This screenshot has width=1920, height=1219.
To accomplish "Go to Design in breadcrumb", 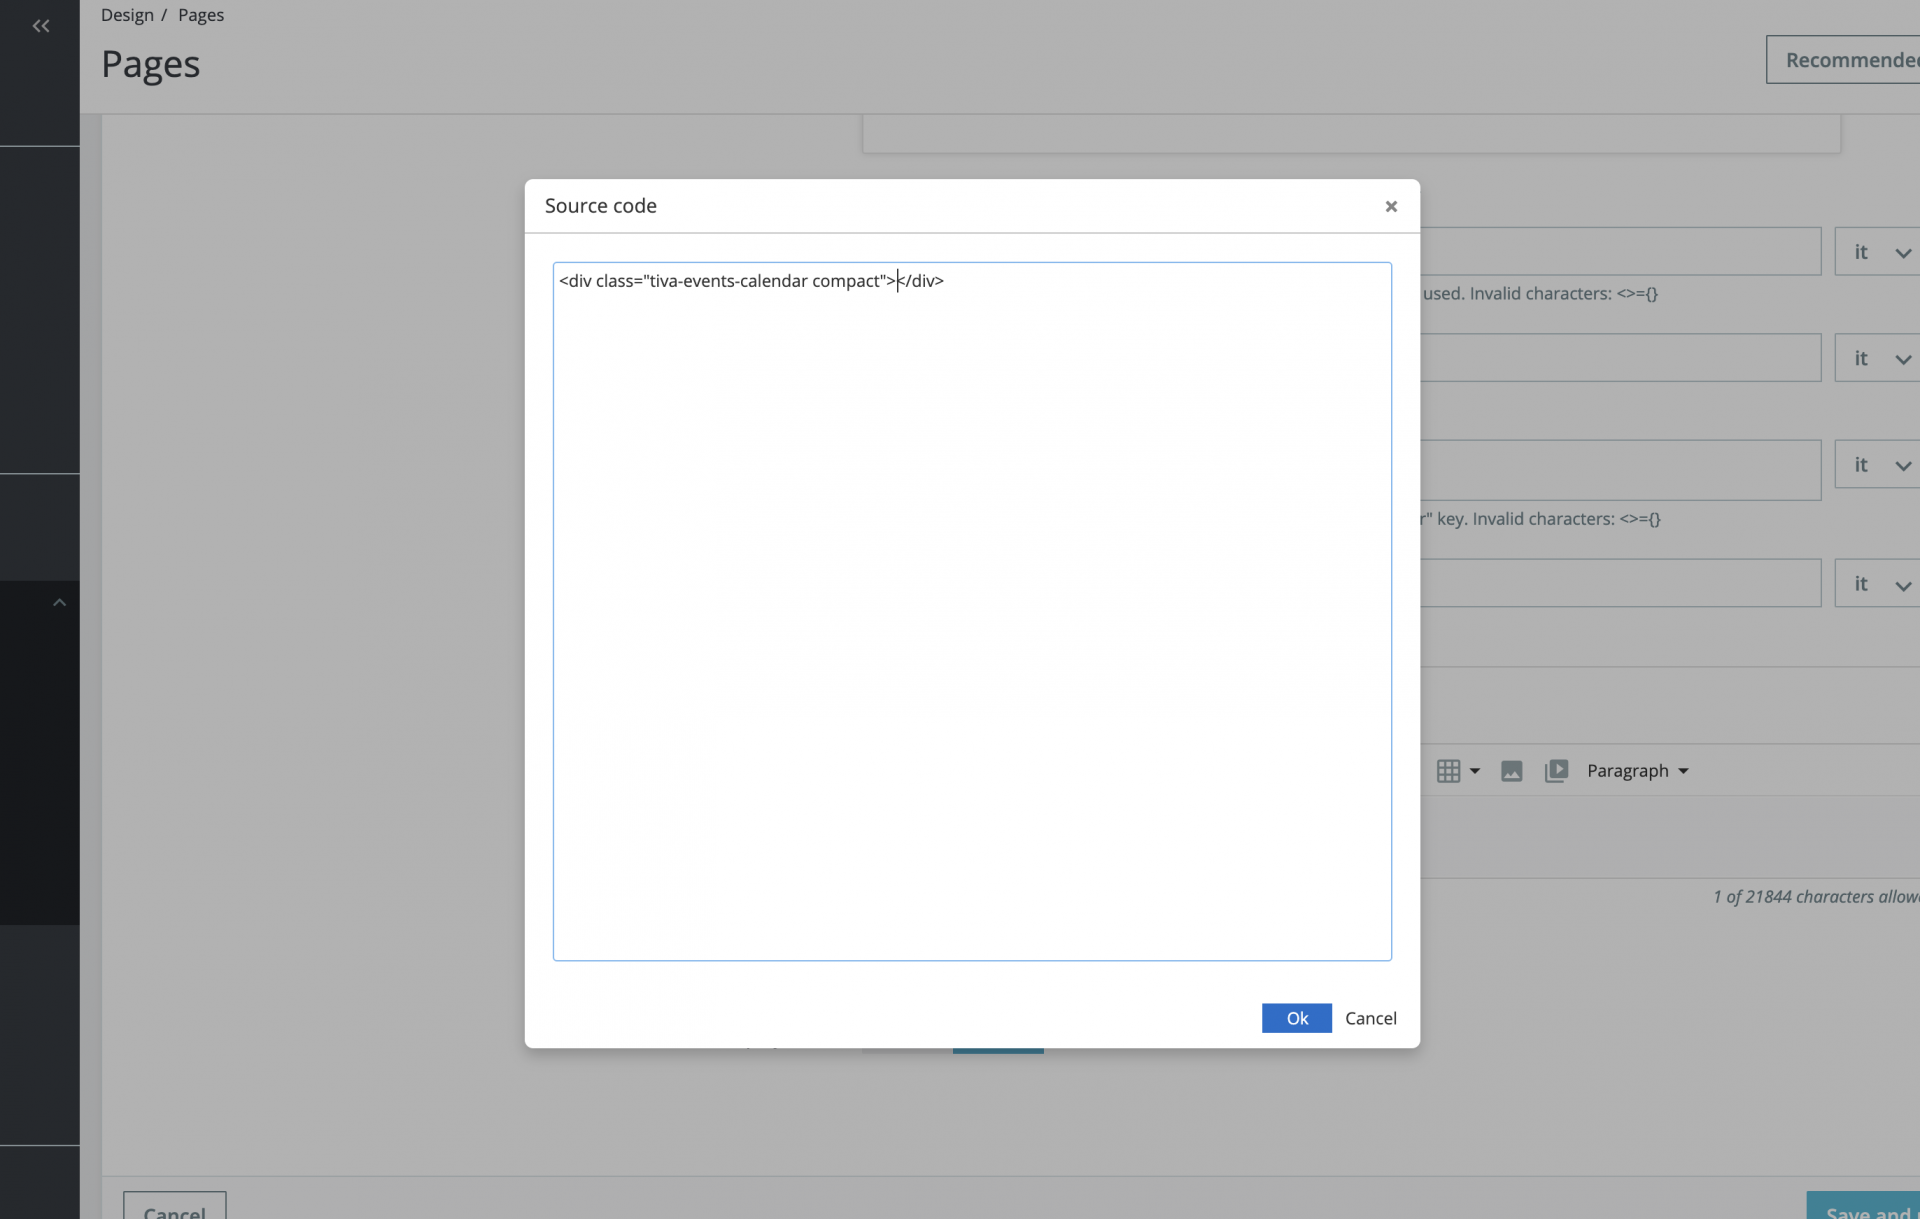I will pos(127,15).
